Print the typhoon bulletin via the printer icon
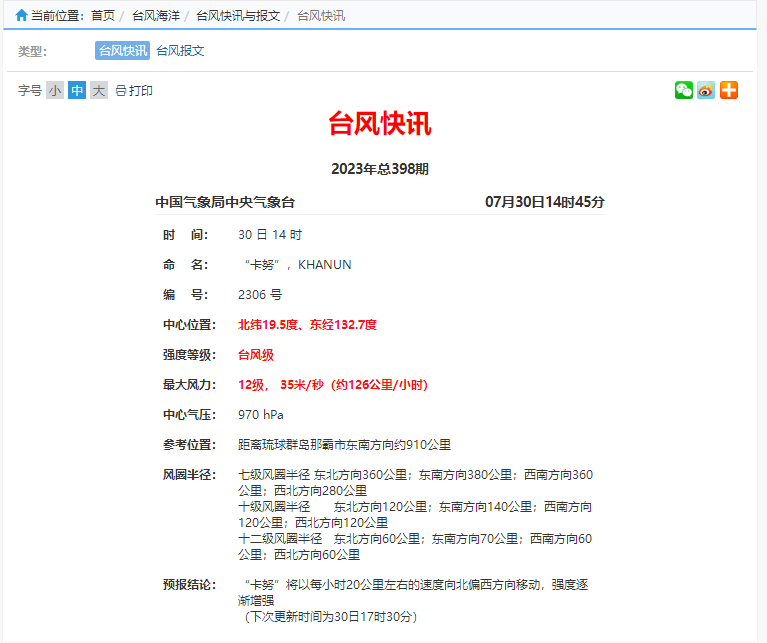Image resolution: width=767 pixels, height=643 pixels. (121, 91)
